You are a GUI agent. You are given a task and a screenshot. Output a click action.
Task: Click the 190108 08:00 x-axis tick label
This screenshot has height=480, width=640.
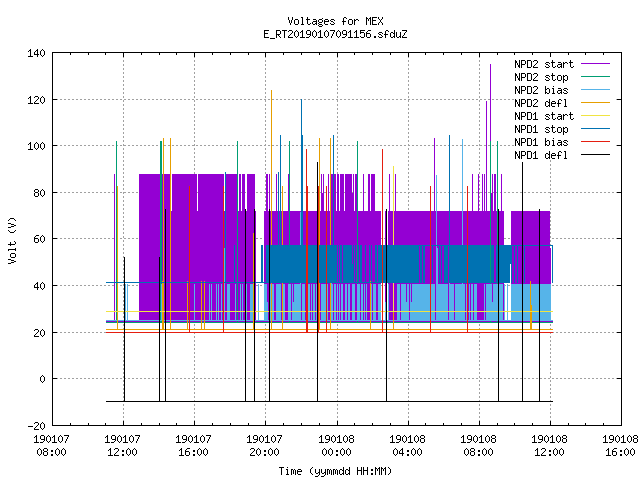click(x=478, y=446)
